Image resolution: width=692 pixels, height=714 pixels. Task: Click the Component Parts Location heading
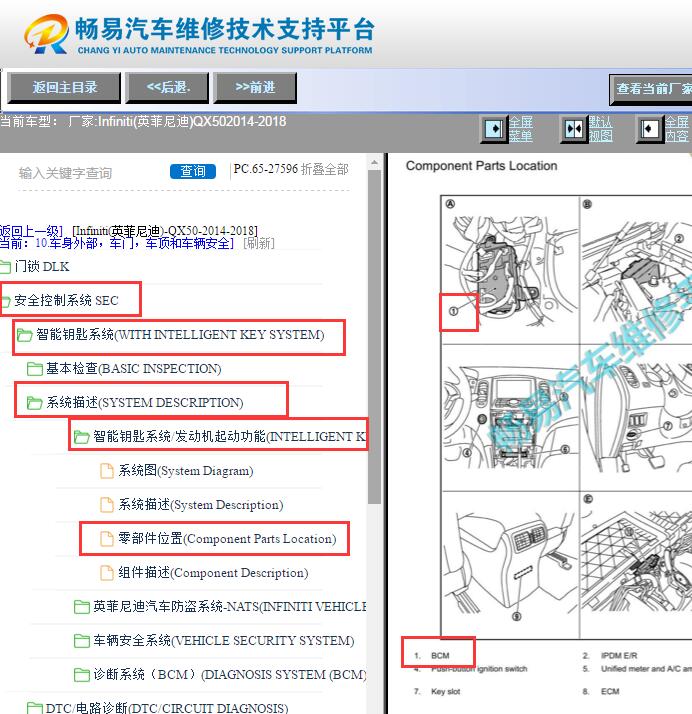point(482,166)
